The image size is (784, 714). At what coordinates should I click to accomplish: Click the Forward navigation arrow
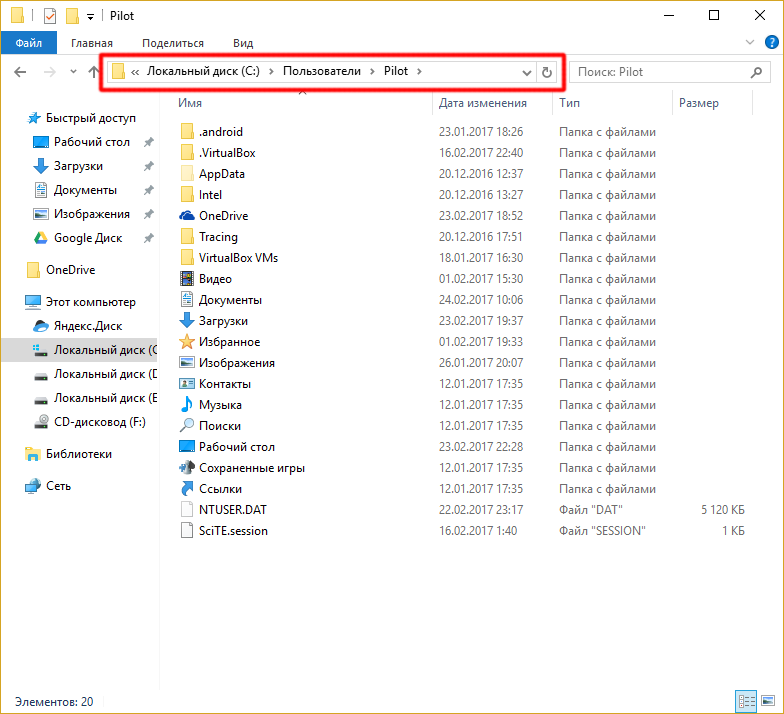click(x=50, y=72)
